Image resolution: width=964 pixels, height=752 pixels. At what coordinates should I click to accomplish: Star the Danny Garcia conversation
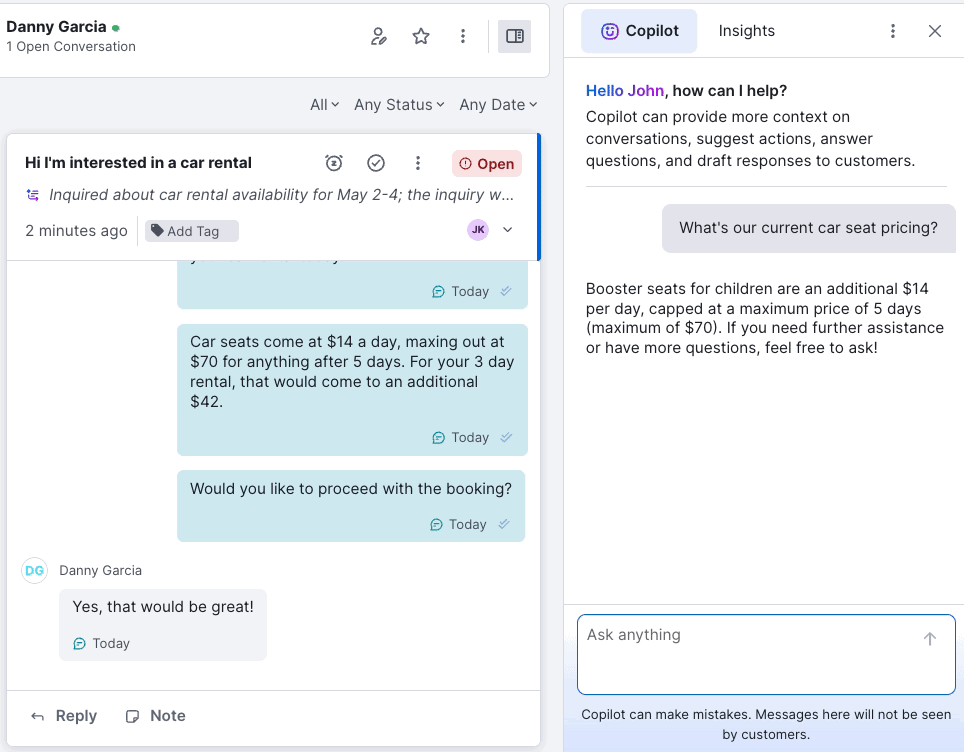click(x=420, y=35)
